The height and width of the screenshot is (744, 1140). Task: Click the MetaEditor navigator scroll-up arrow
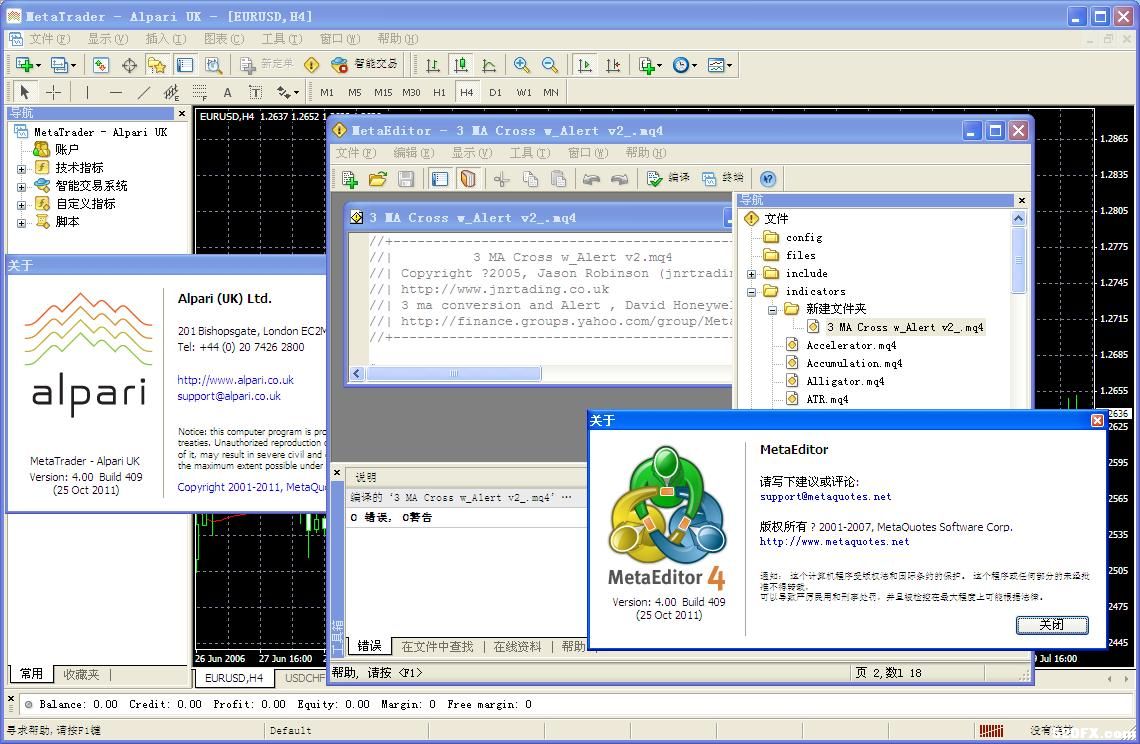(1019, 218)
